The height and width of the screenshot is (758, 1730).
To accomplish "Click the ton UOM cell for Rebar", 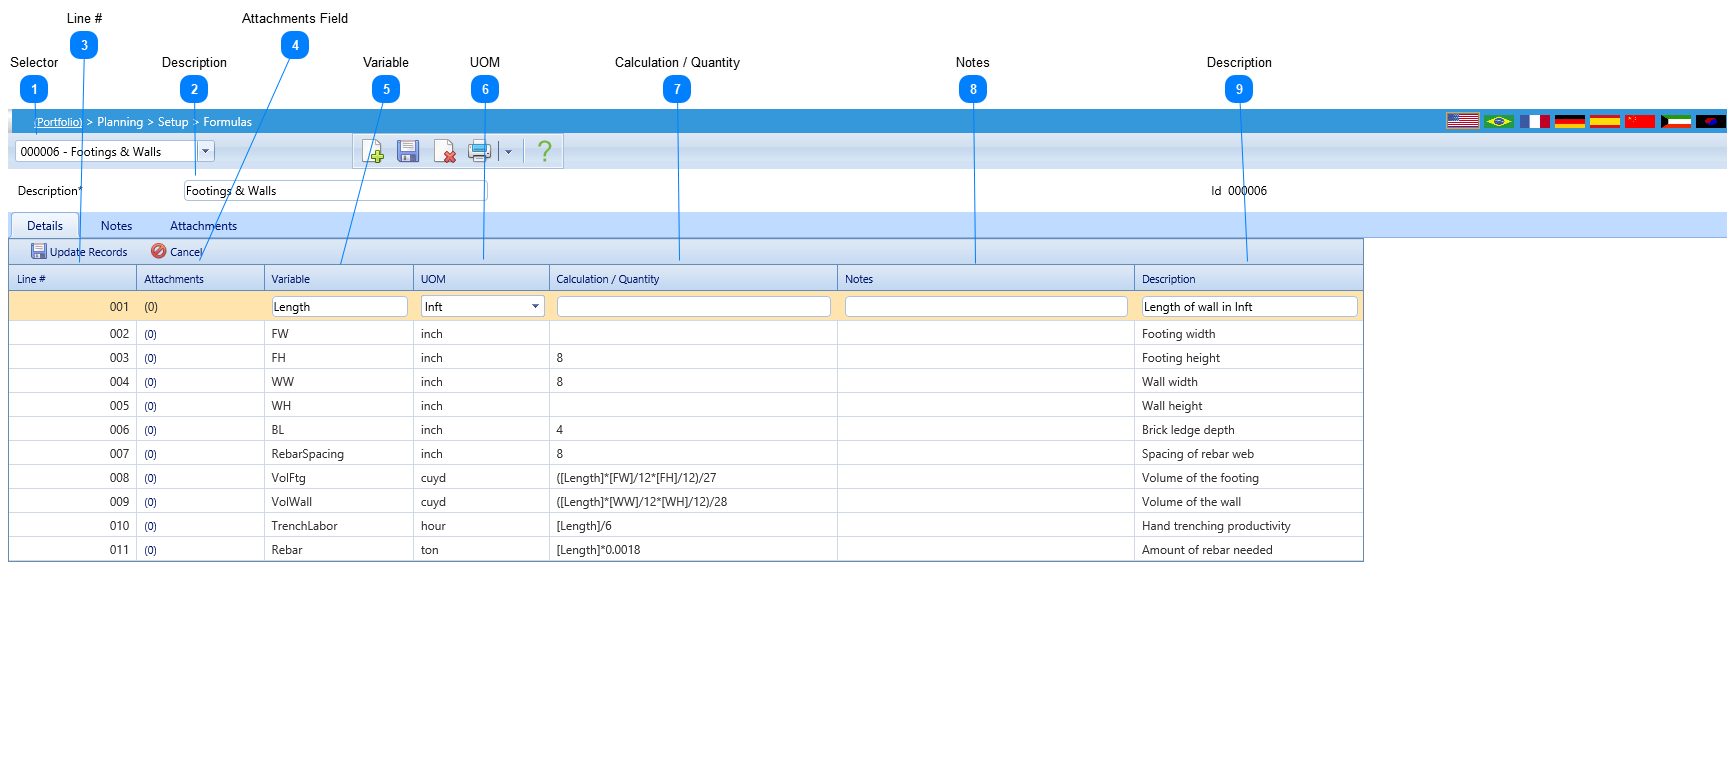I will pos(481,550).
